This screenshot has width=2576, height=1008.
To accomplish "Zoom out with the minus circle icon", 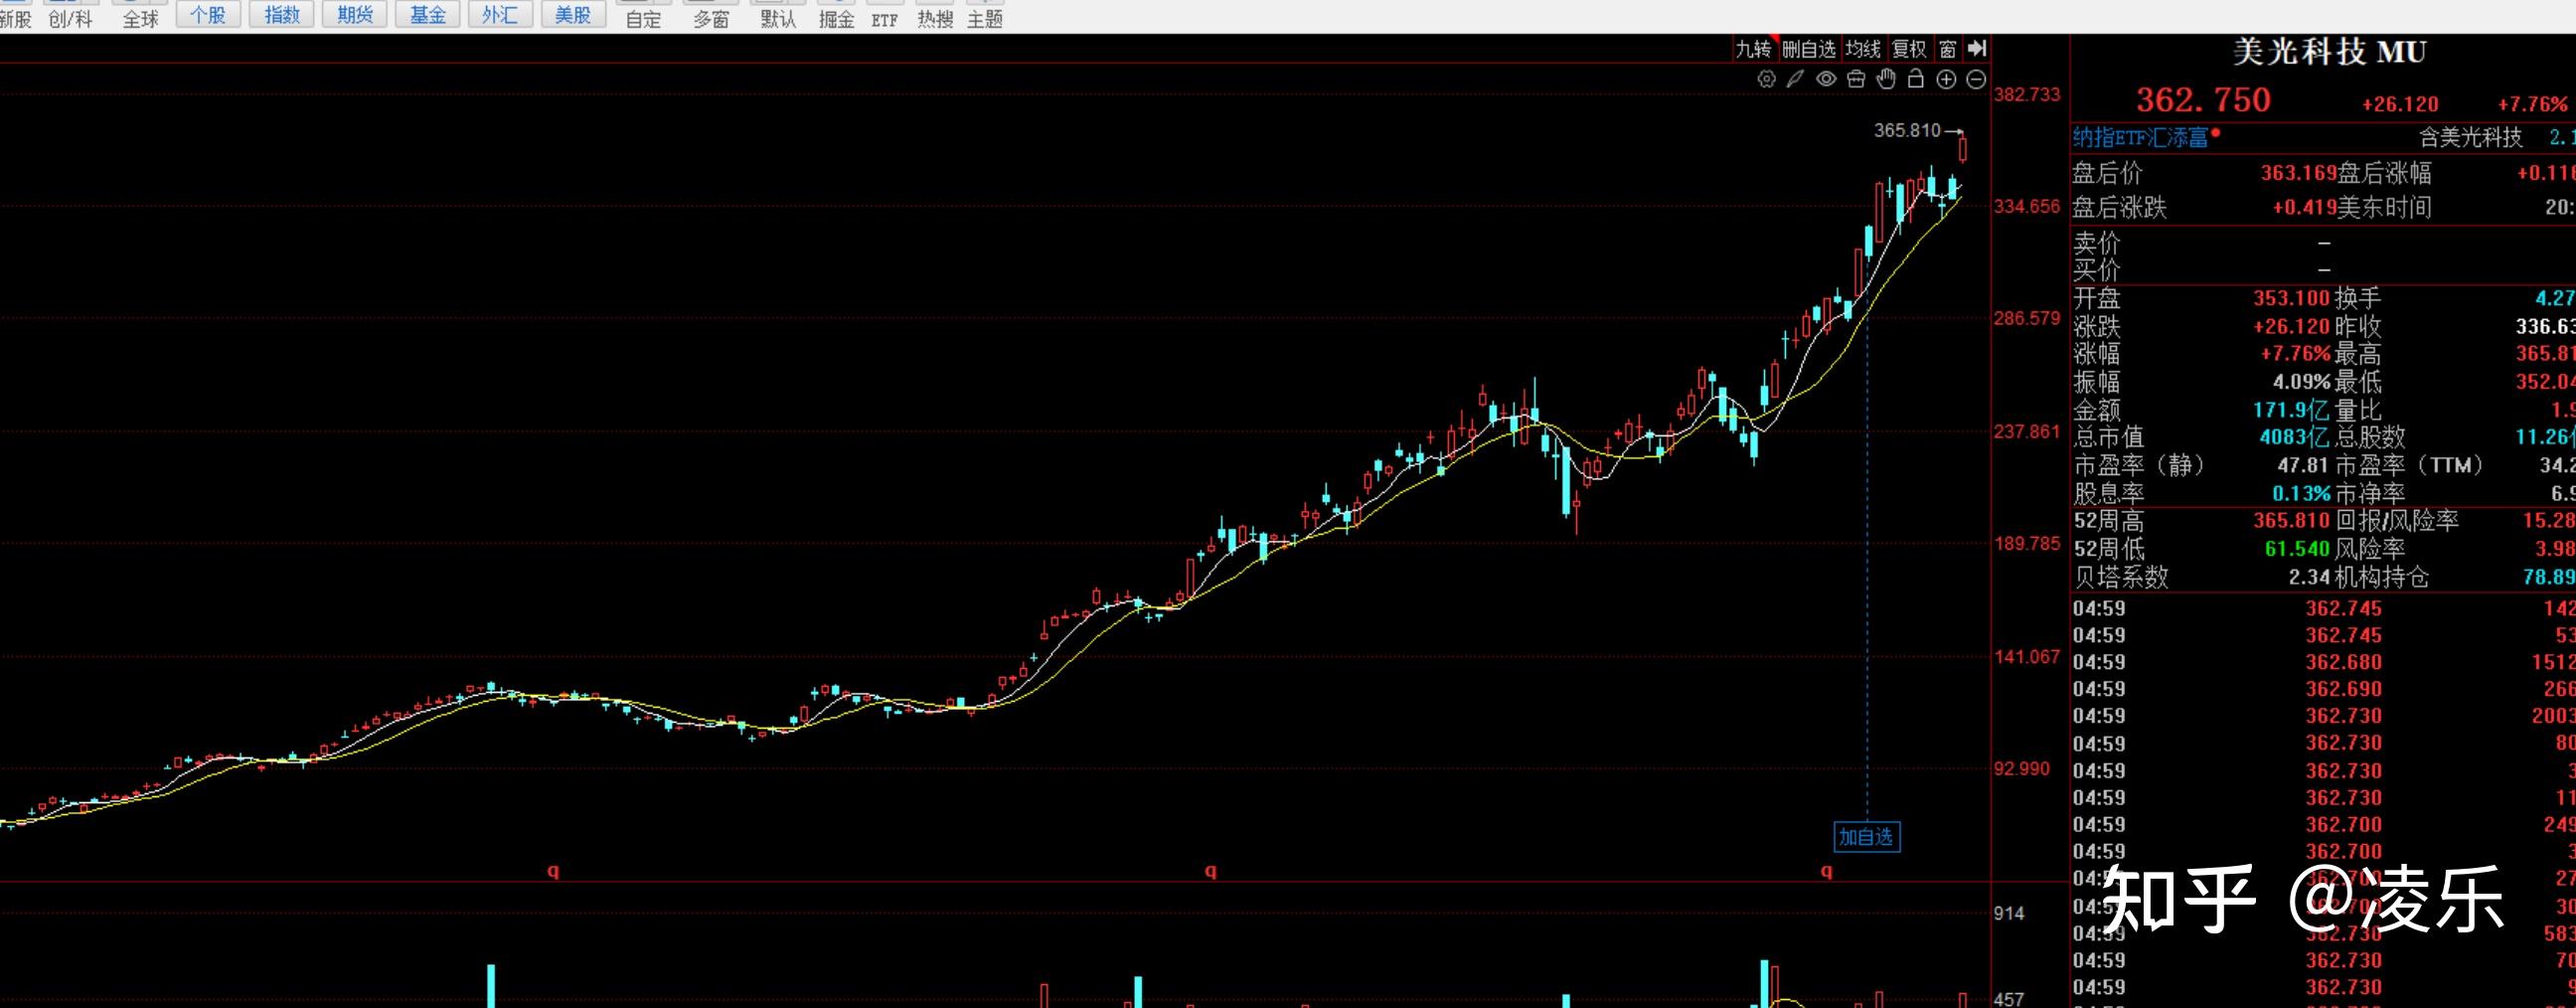I will [x=1976, y=80].
